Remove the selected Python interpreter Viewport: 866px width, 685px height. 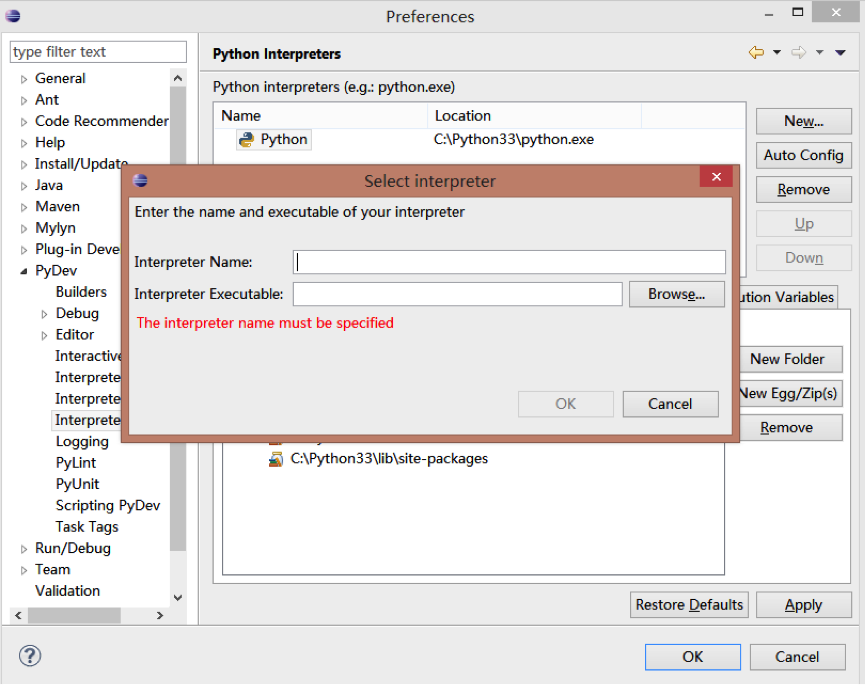tap(804, 189)
